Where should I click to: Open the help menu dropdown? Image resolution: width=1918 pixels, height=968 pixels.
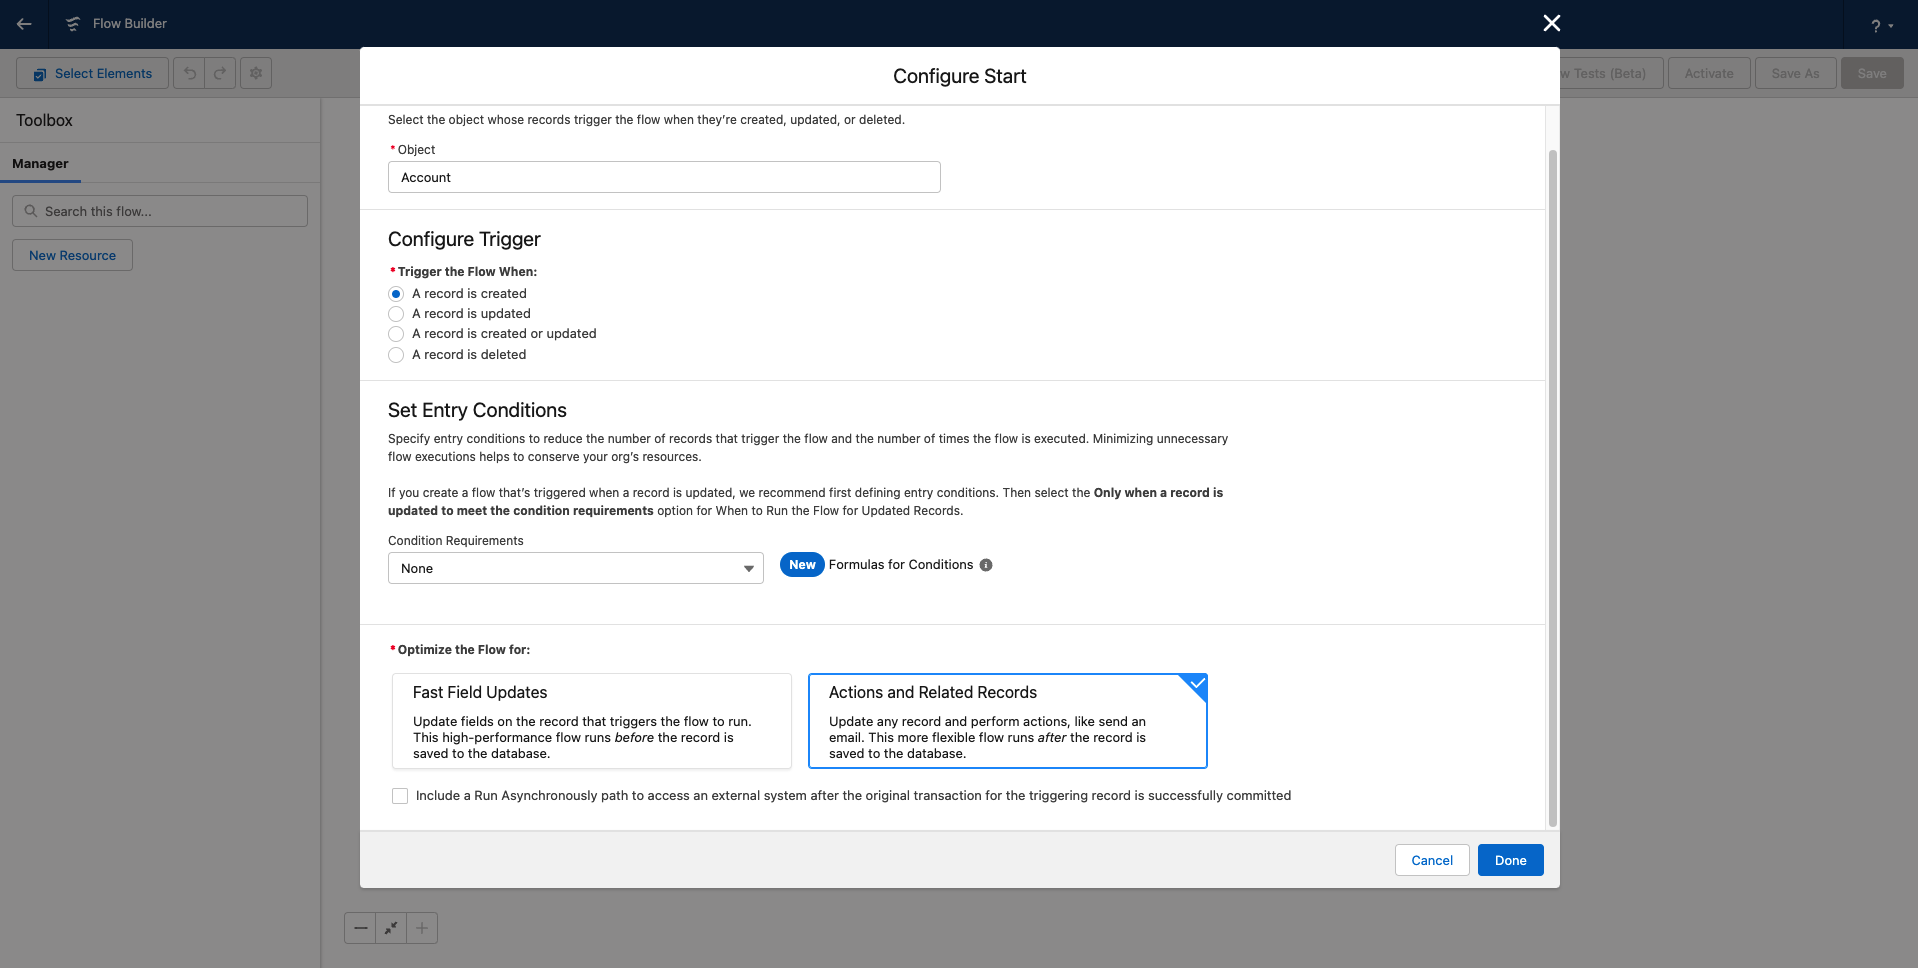(1881, 24)
